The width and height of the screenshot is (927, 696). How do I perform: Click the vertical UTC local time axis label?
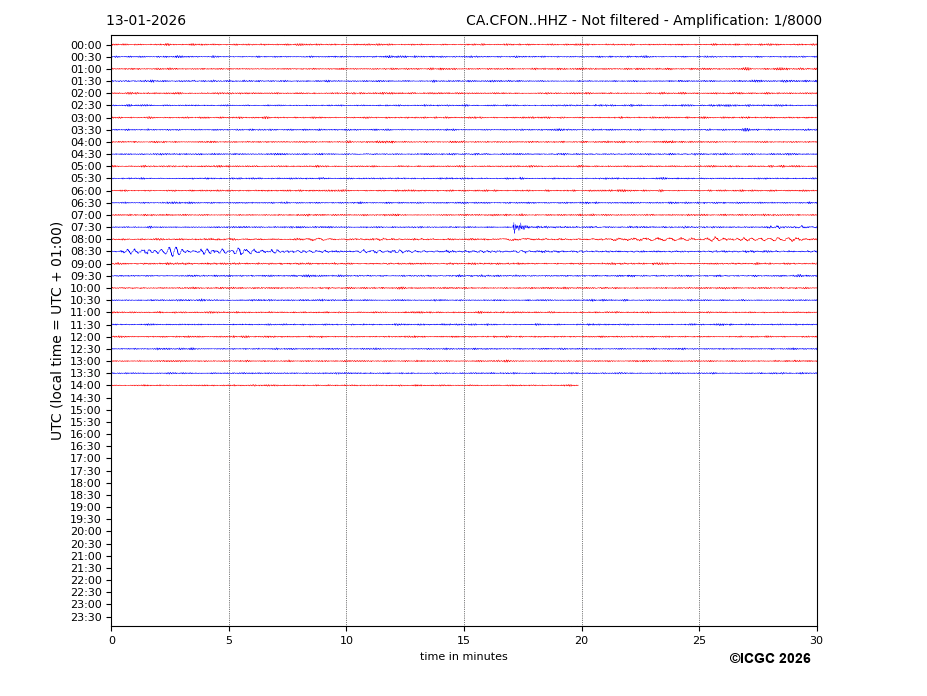tap(57, 331)
